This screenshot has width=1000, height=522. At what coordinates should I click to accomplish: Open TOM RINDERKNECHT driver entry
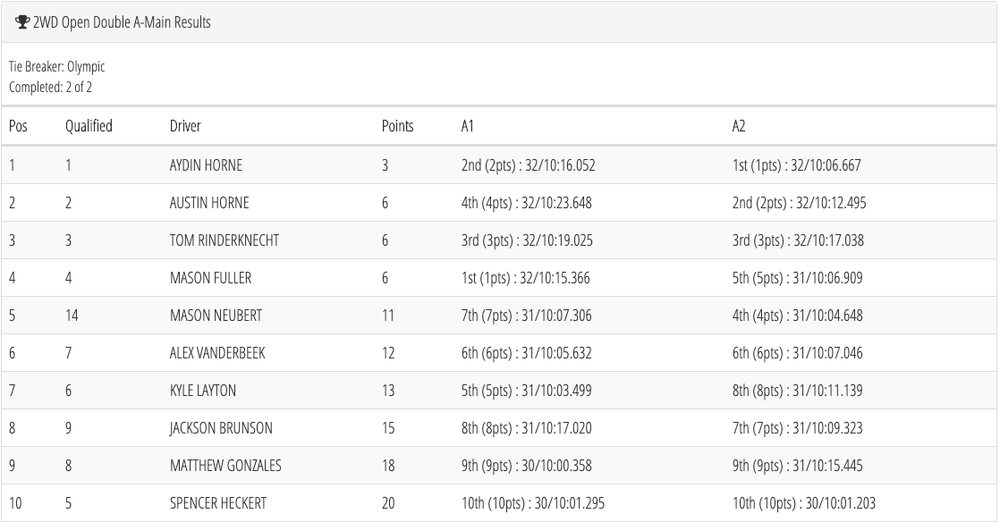(224, 240)
